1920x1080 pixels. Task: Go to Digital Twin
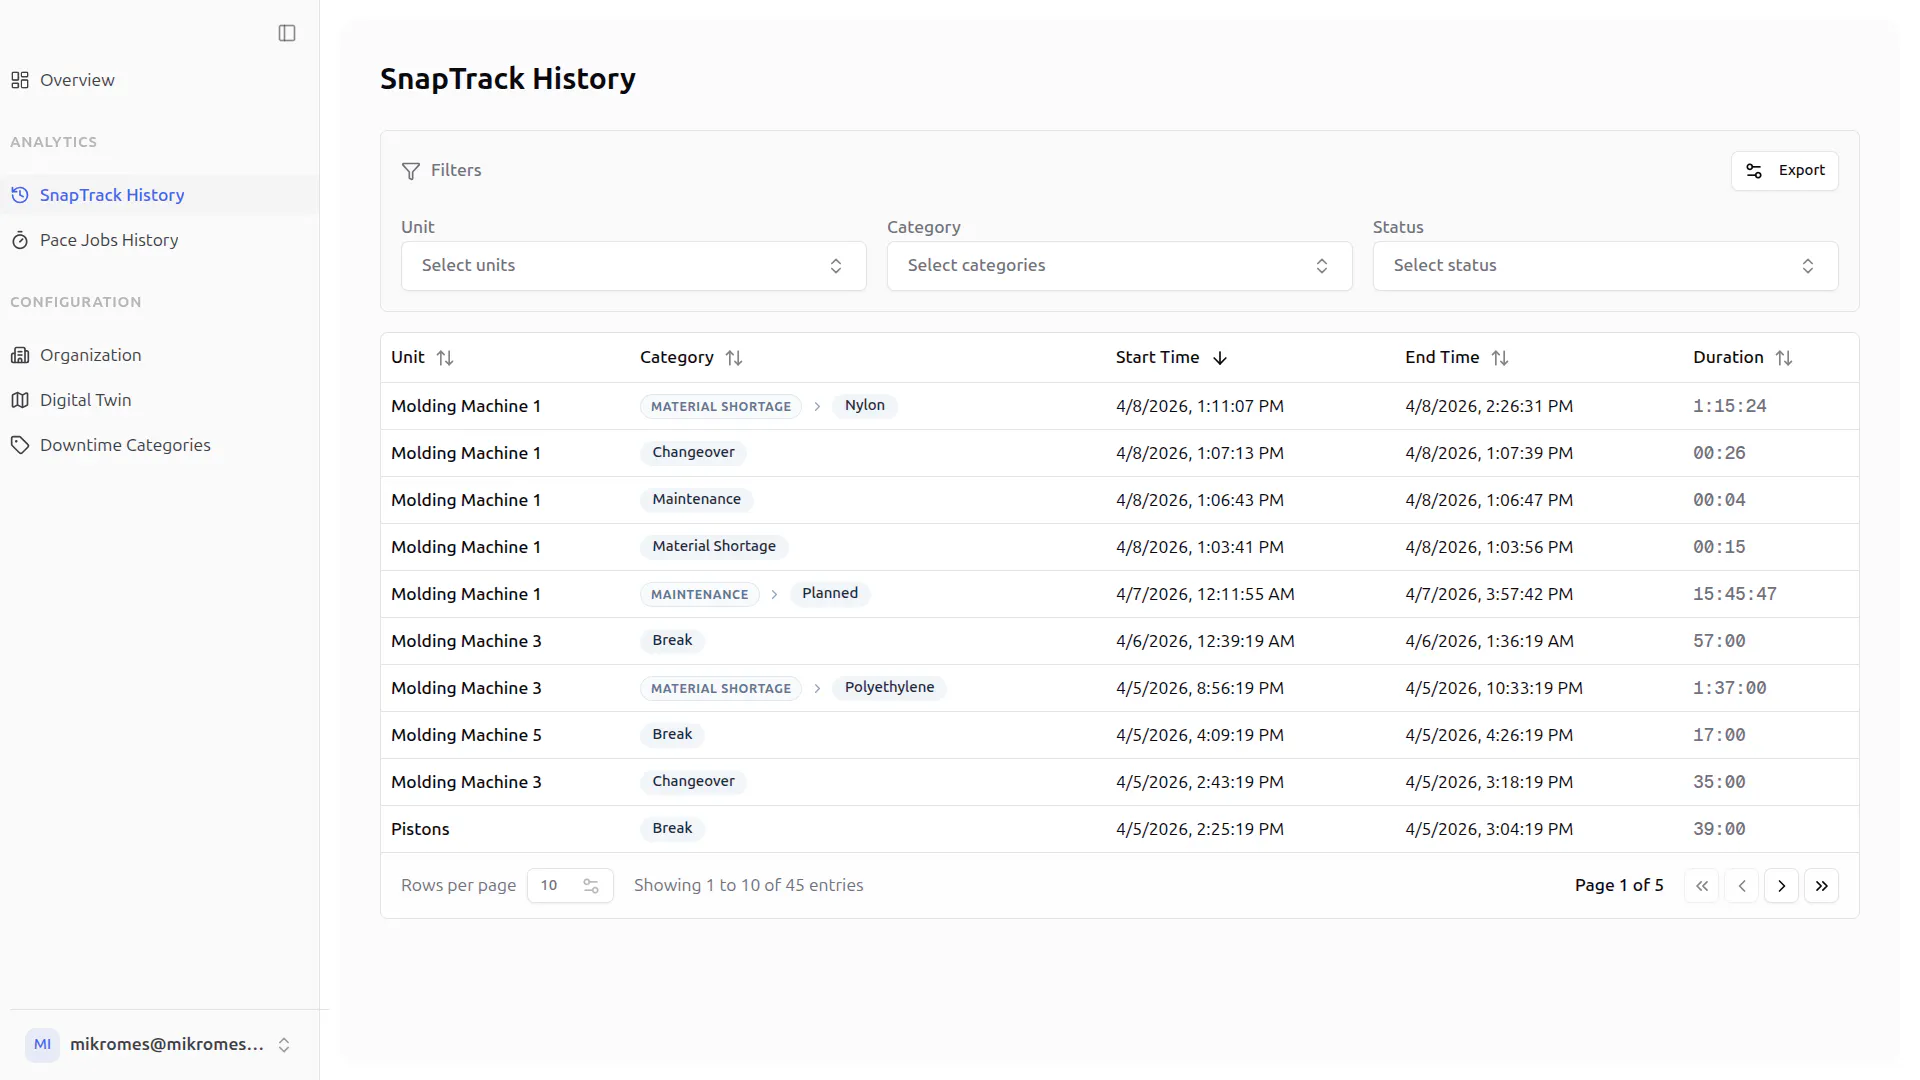[85, 400]
